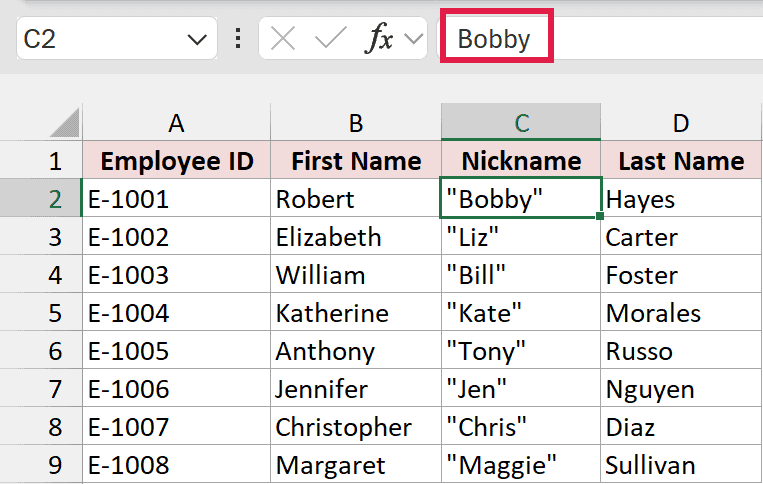
Task: Select row 1 header
Action: click(41, 161)
